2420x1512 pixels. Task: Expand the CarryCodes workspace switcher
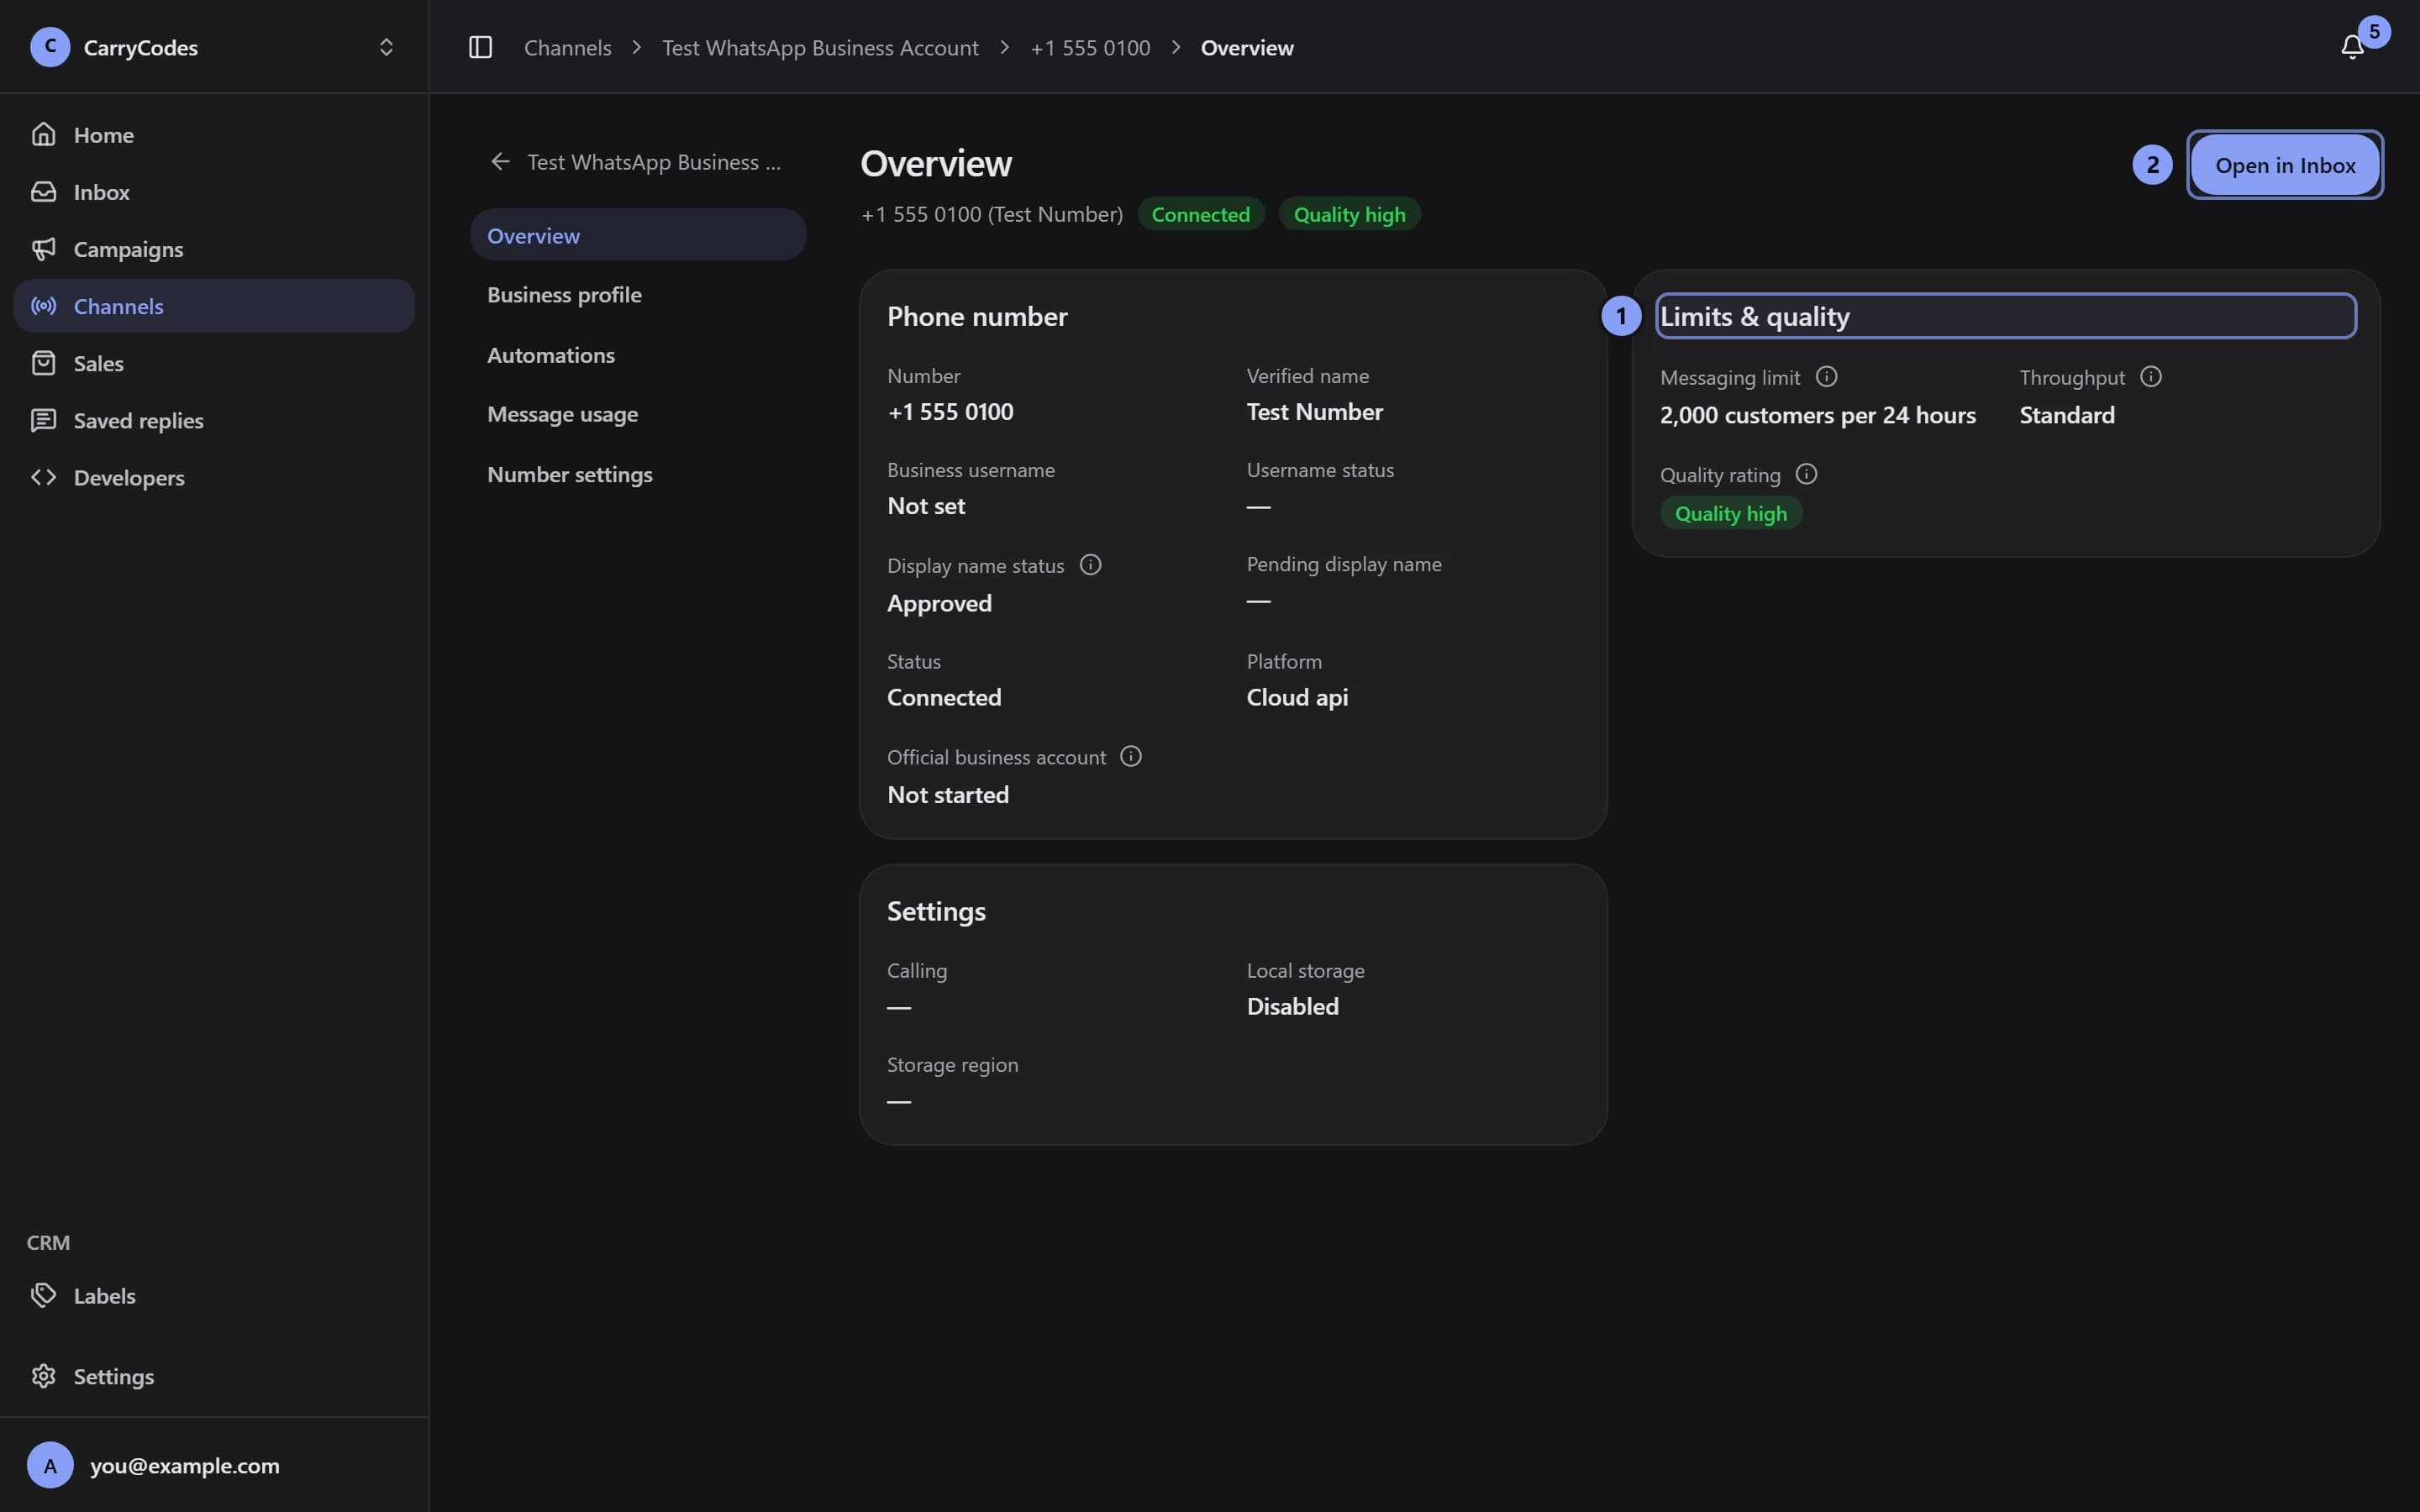click(x=386, y=47)
